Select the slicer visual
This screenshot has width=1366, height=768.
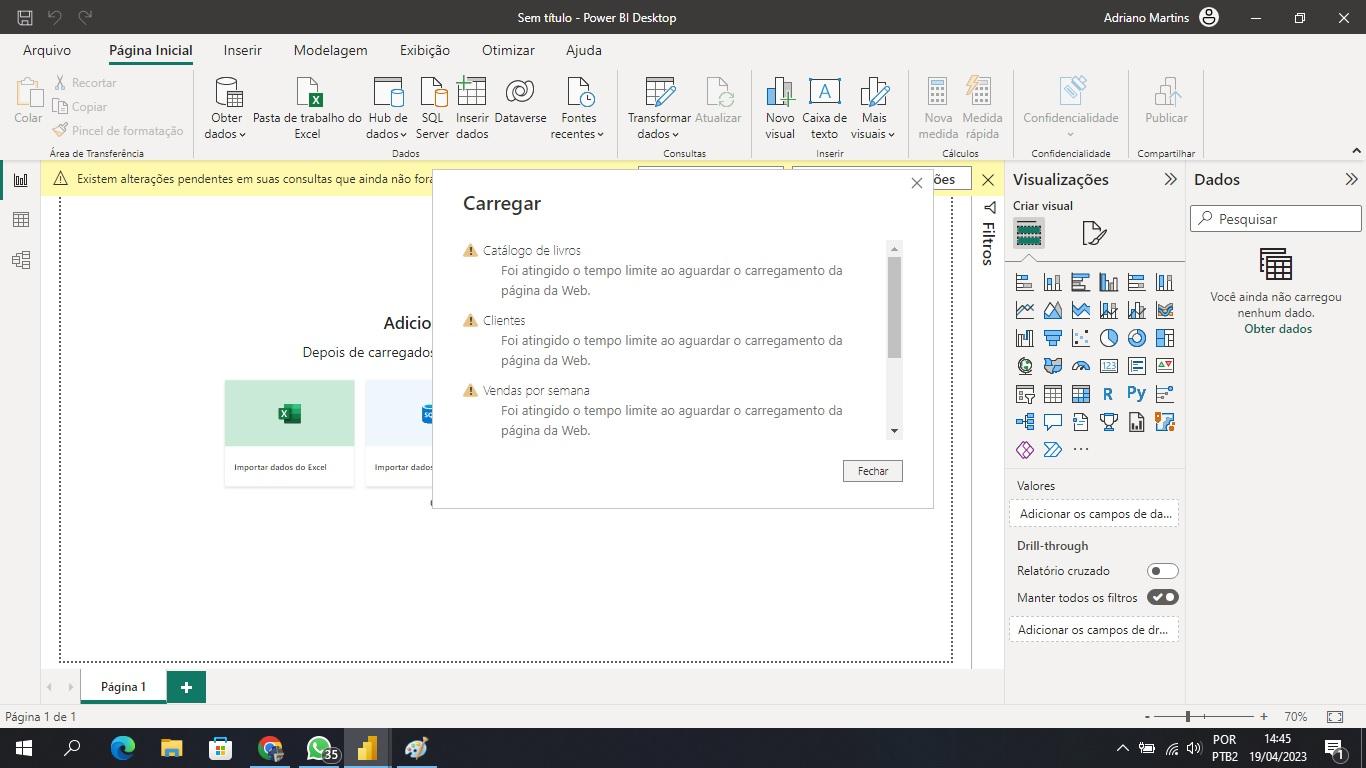tap(1025, 394)
